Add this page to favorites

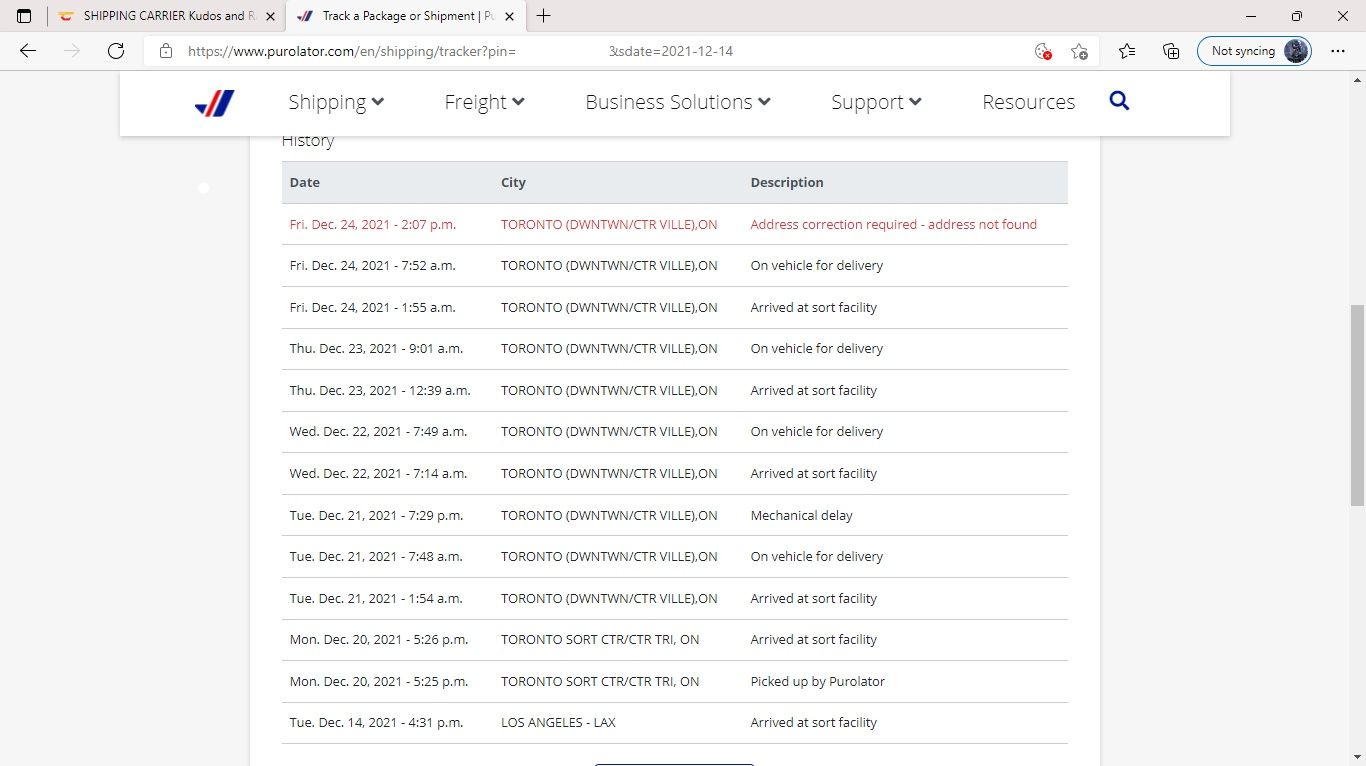tap(1079, 51)
